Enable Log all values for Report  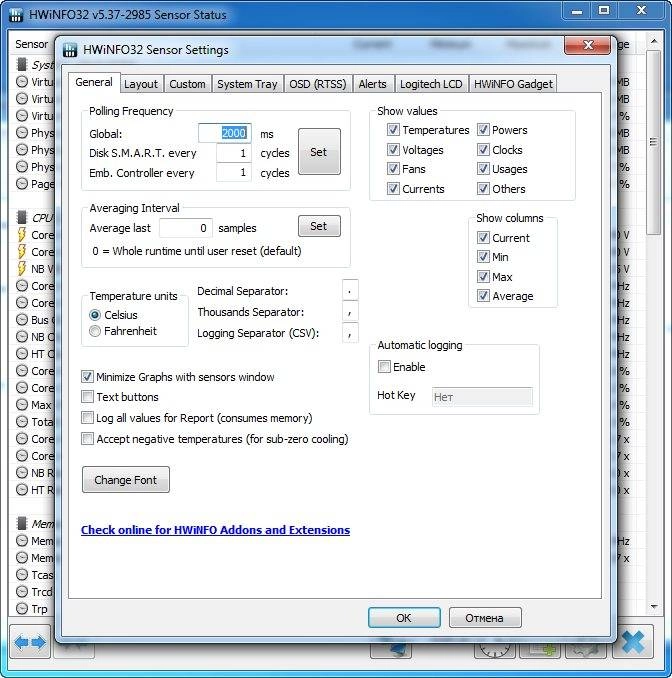click(x=87, y=418)
